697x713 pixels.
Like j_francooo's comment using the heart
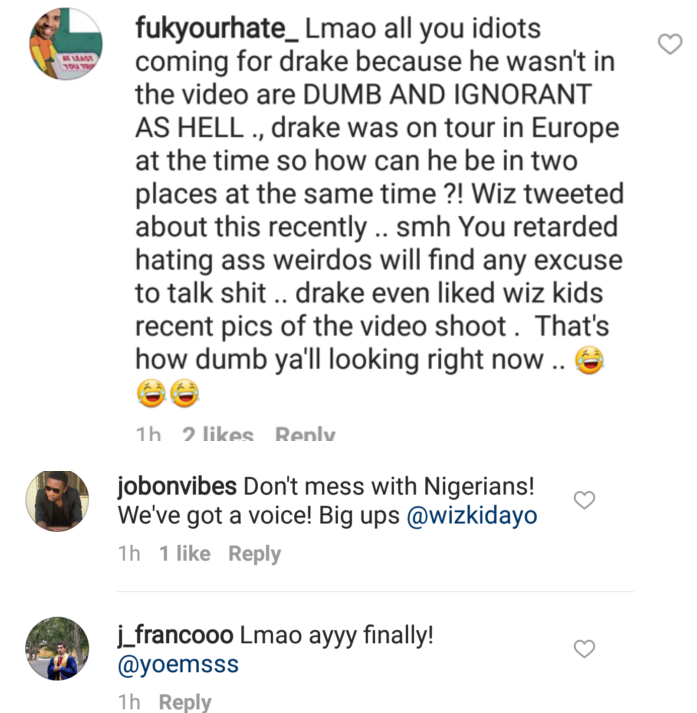[x=585, y=649]
